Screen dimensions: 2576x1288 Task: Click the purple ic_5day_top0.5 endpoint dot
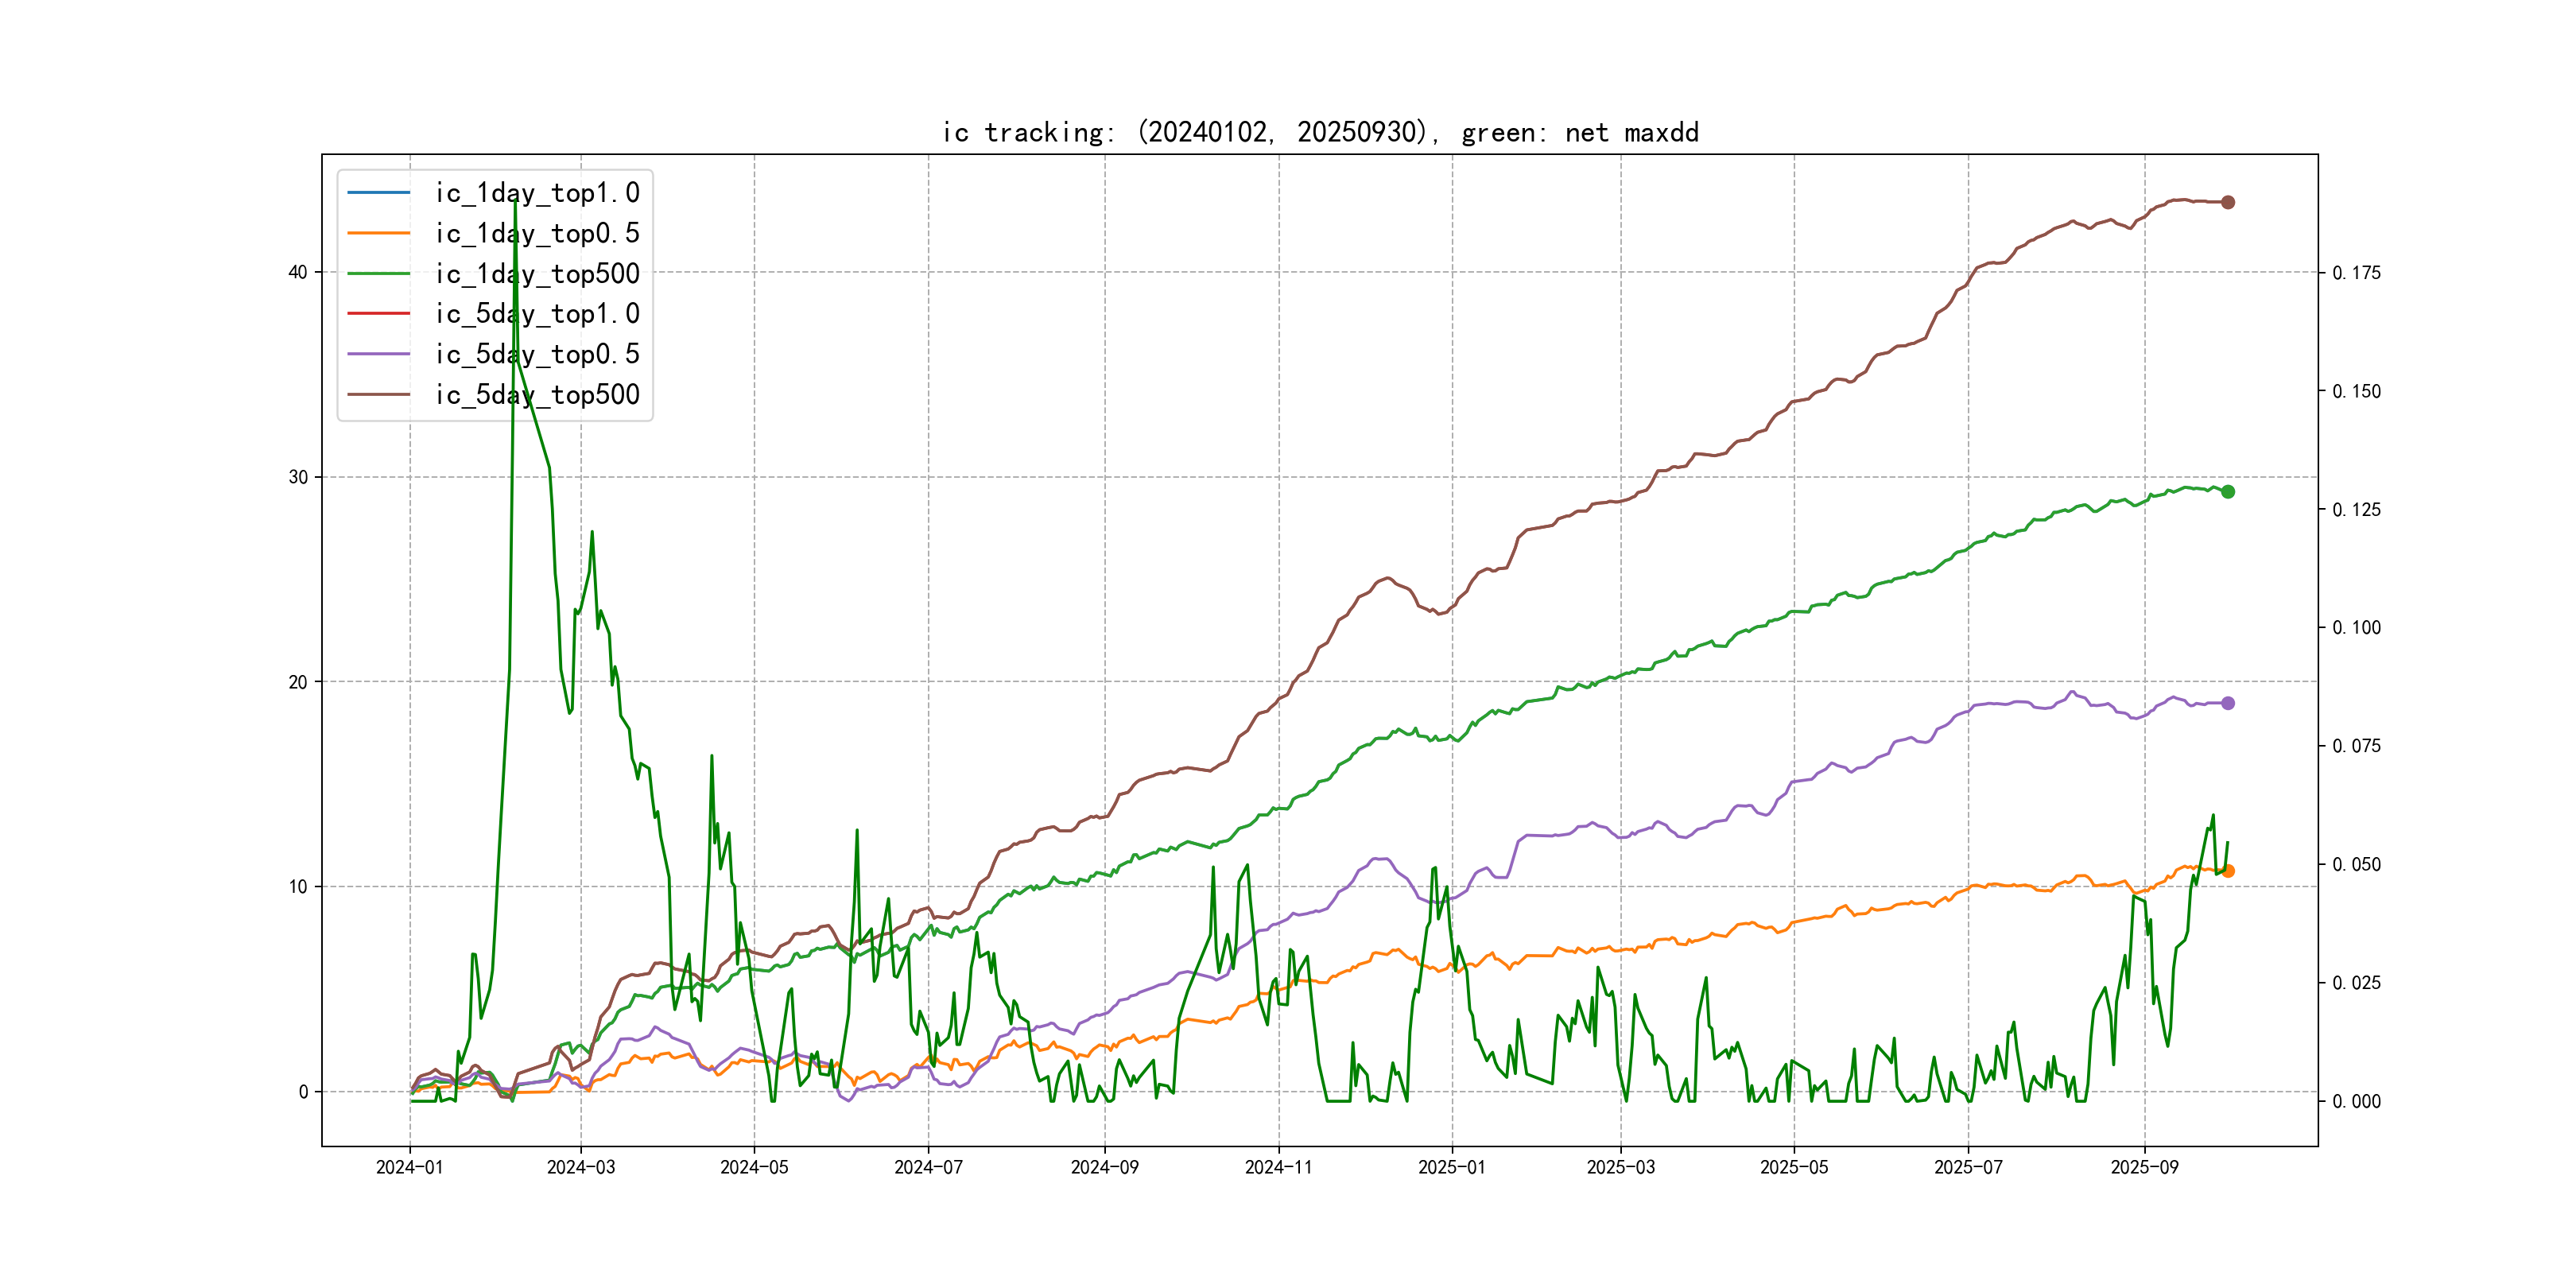pos(2228,703)
